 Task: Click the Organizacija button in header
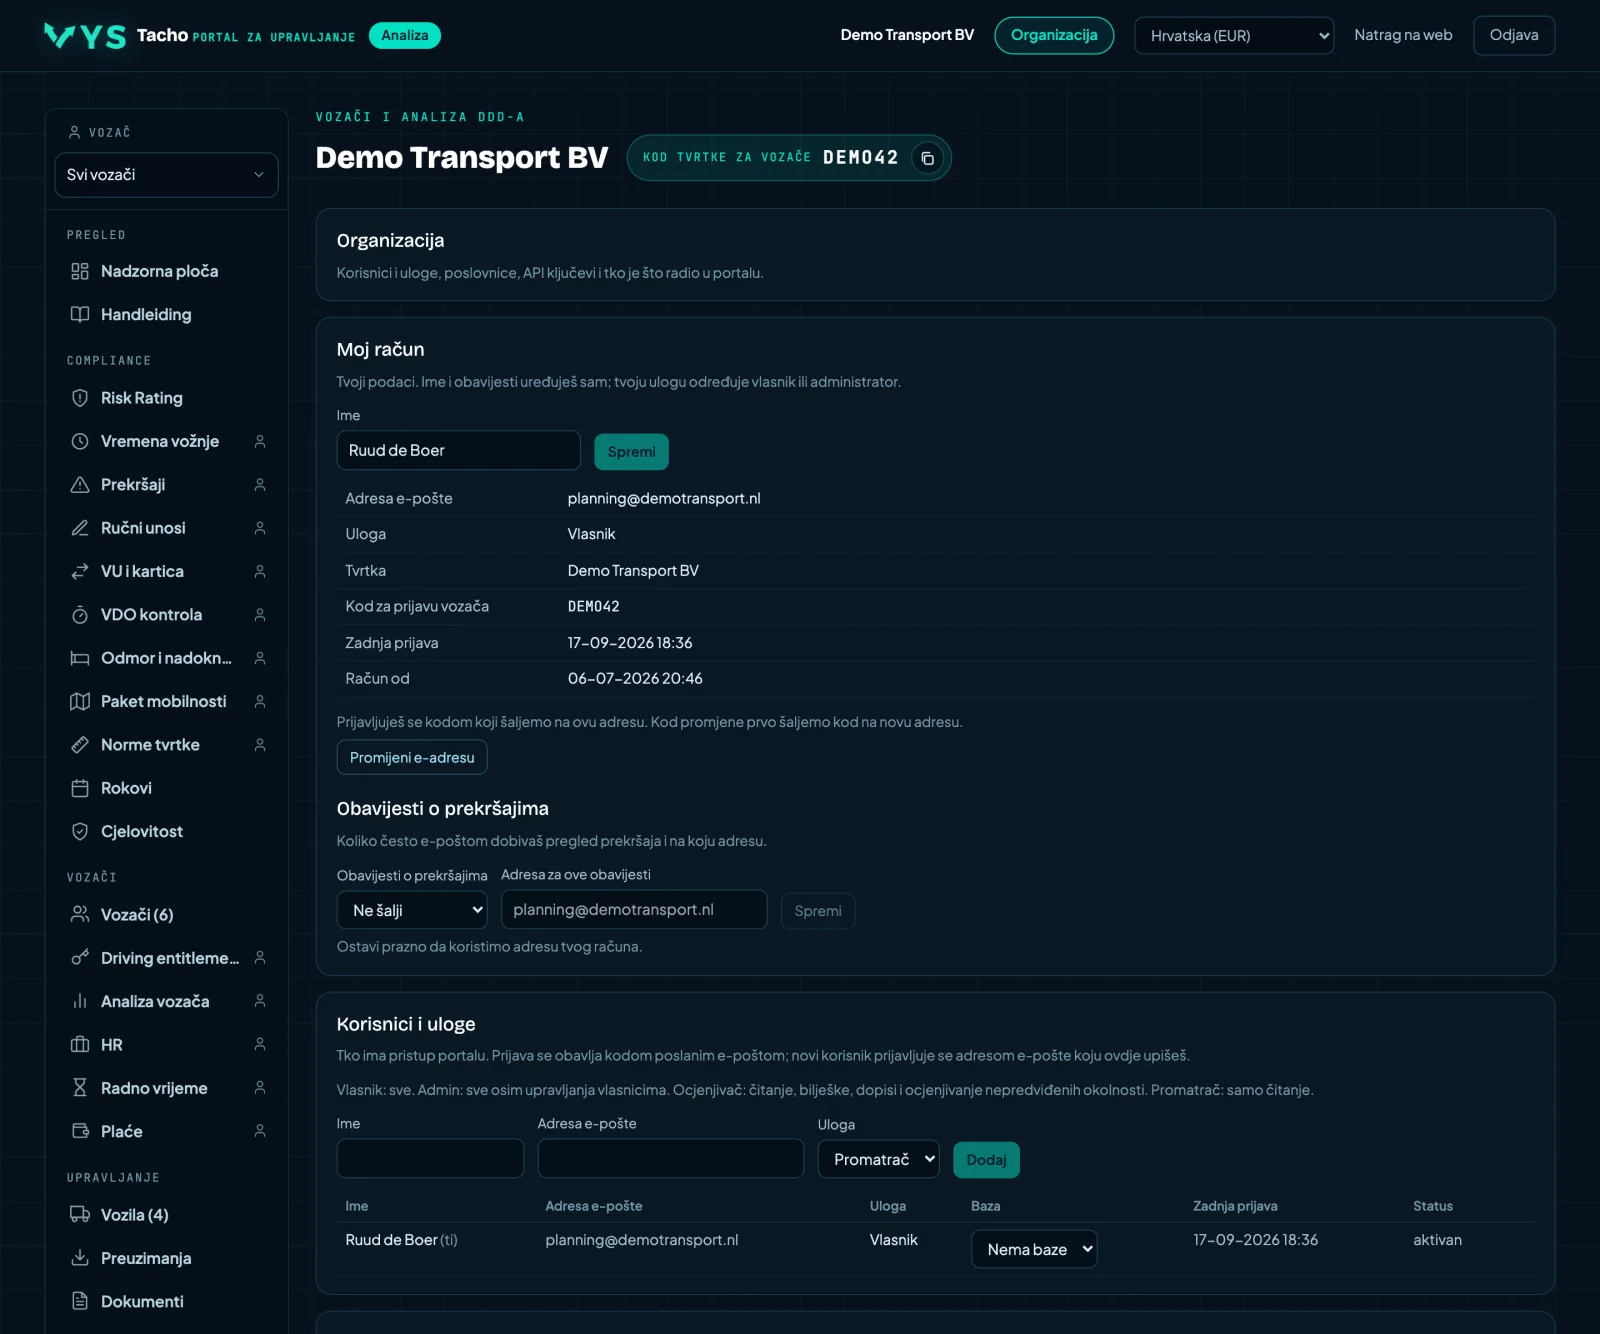[x=1054, y=35]
